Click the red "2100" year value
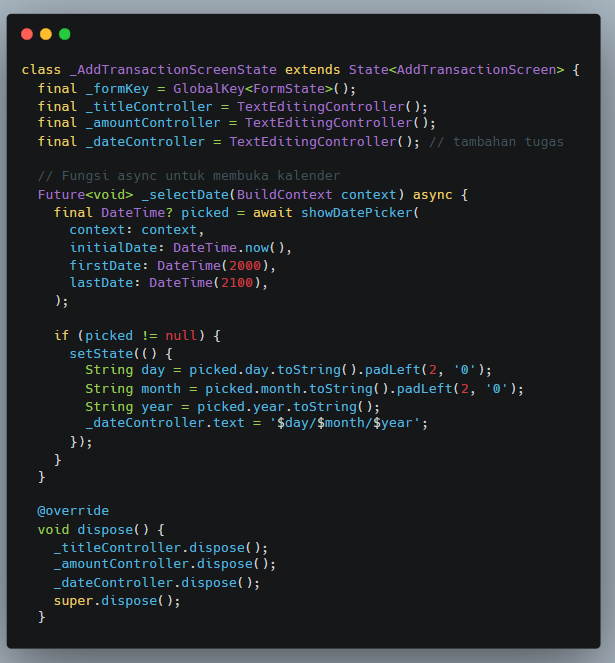Screen dimensions: 615x663 coord(237,282)
